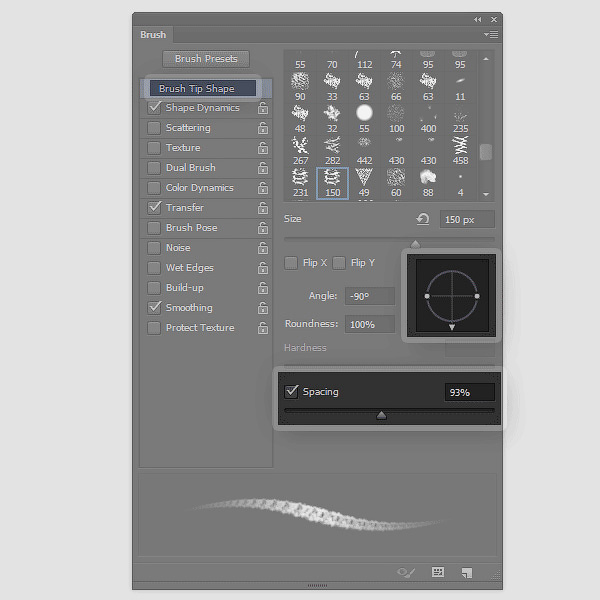The height and width of the screenshot is (600, 600).
Task: Click the Size slider handle
Action: (415, 244)
